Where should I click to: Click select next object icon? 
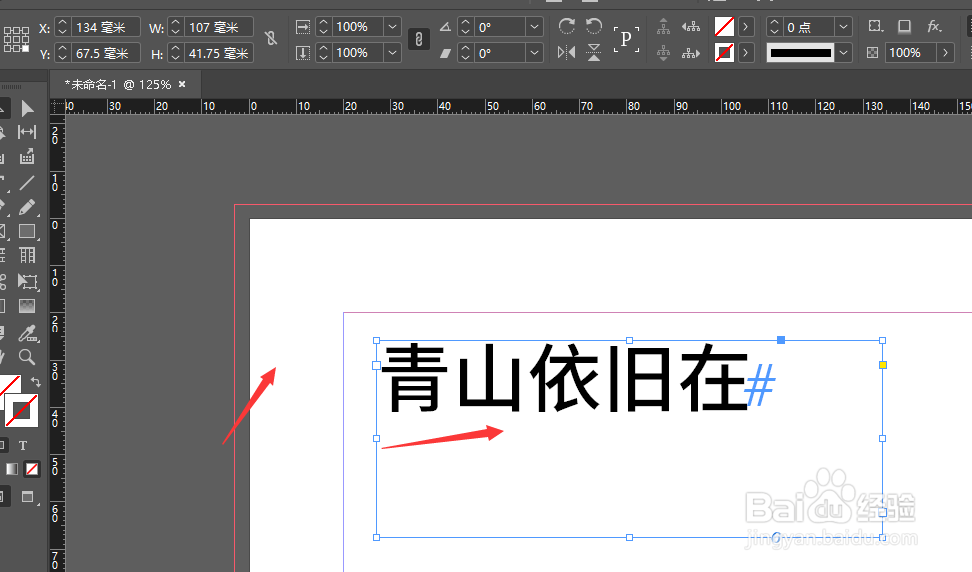click(x=691, y=53)
